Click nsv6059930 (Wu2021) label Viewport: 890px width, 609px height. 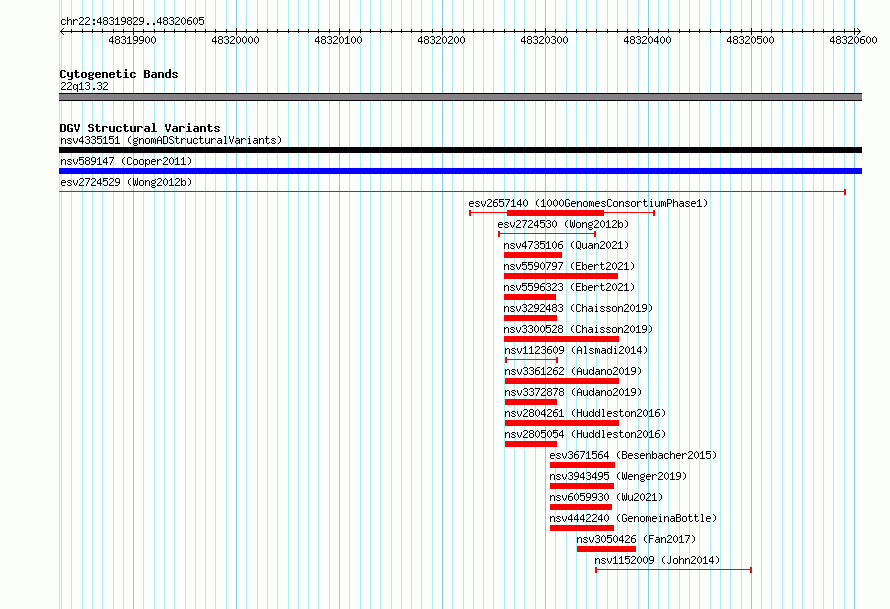click(606, 497)
